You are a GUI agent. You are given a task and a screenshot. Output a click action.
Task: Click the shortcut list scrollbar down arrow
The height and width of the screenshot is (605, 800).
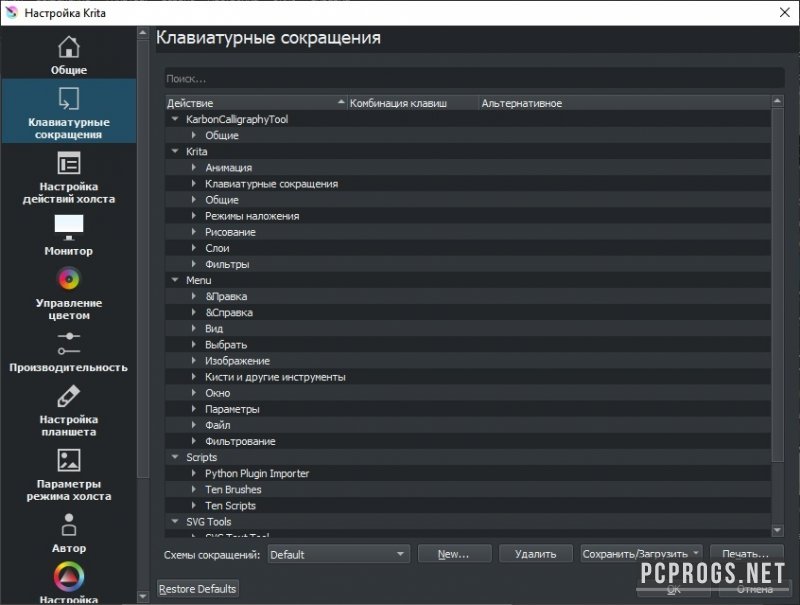point(777,531)
